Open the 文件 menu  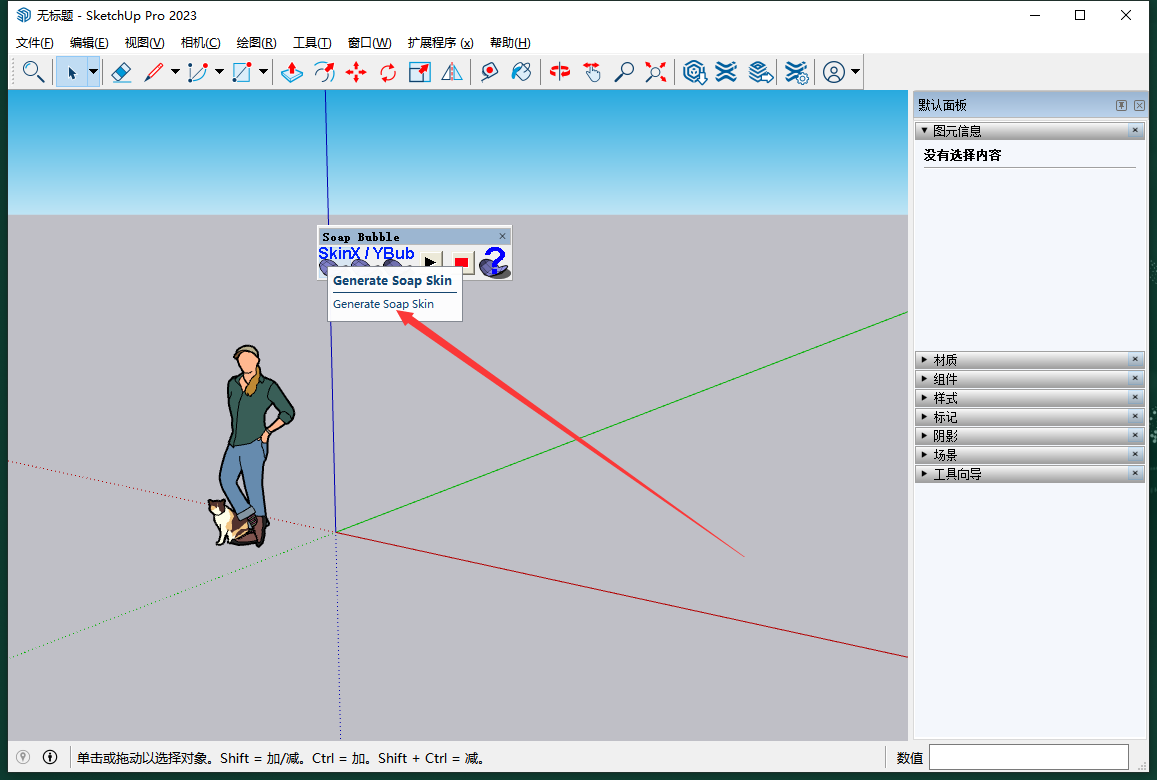pyautogui.click(x=33, y=42)
